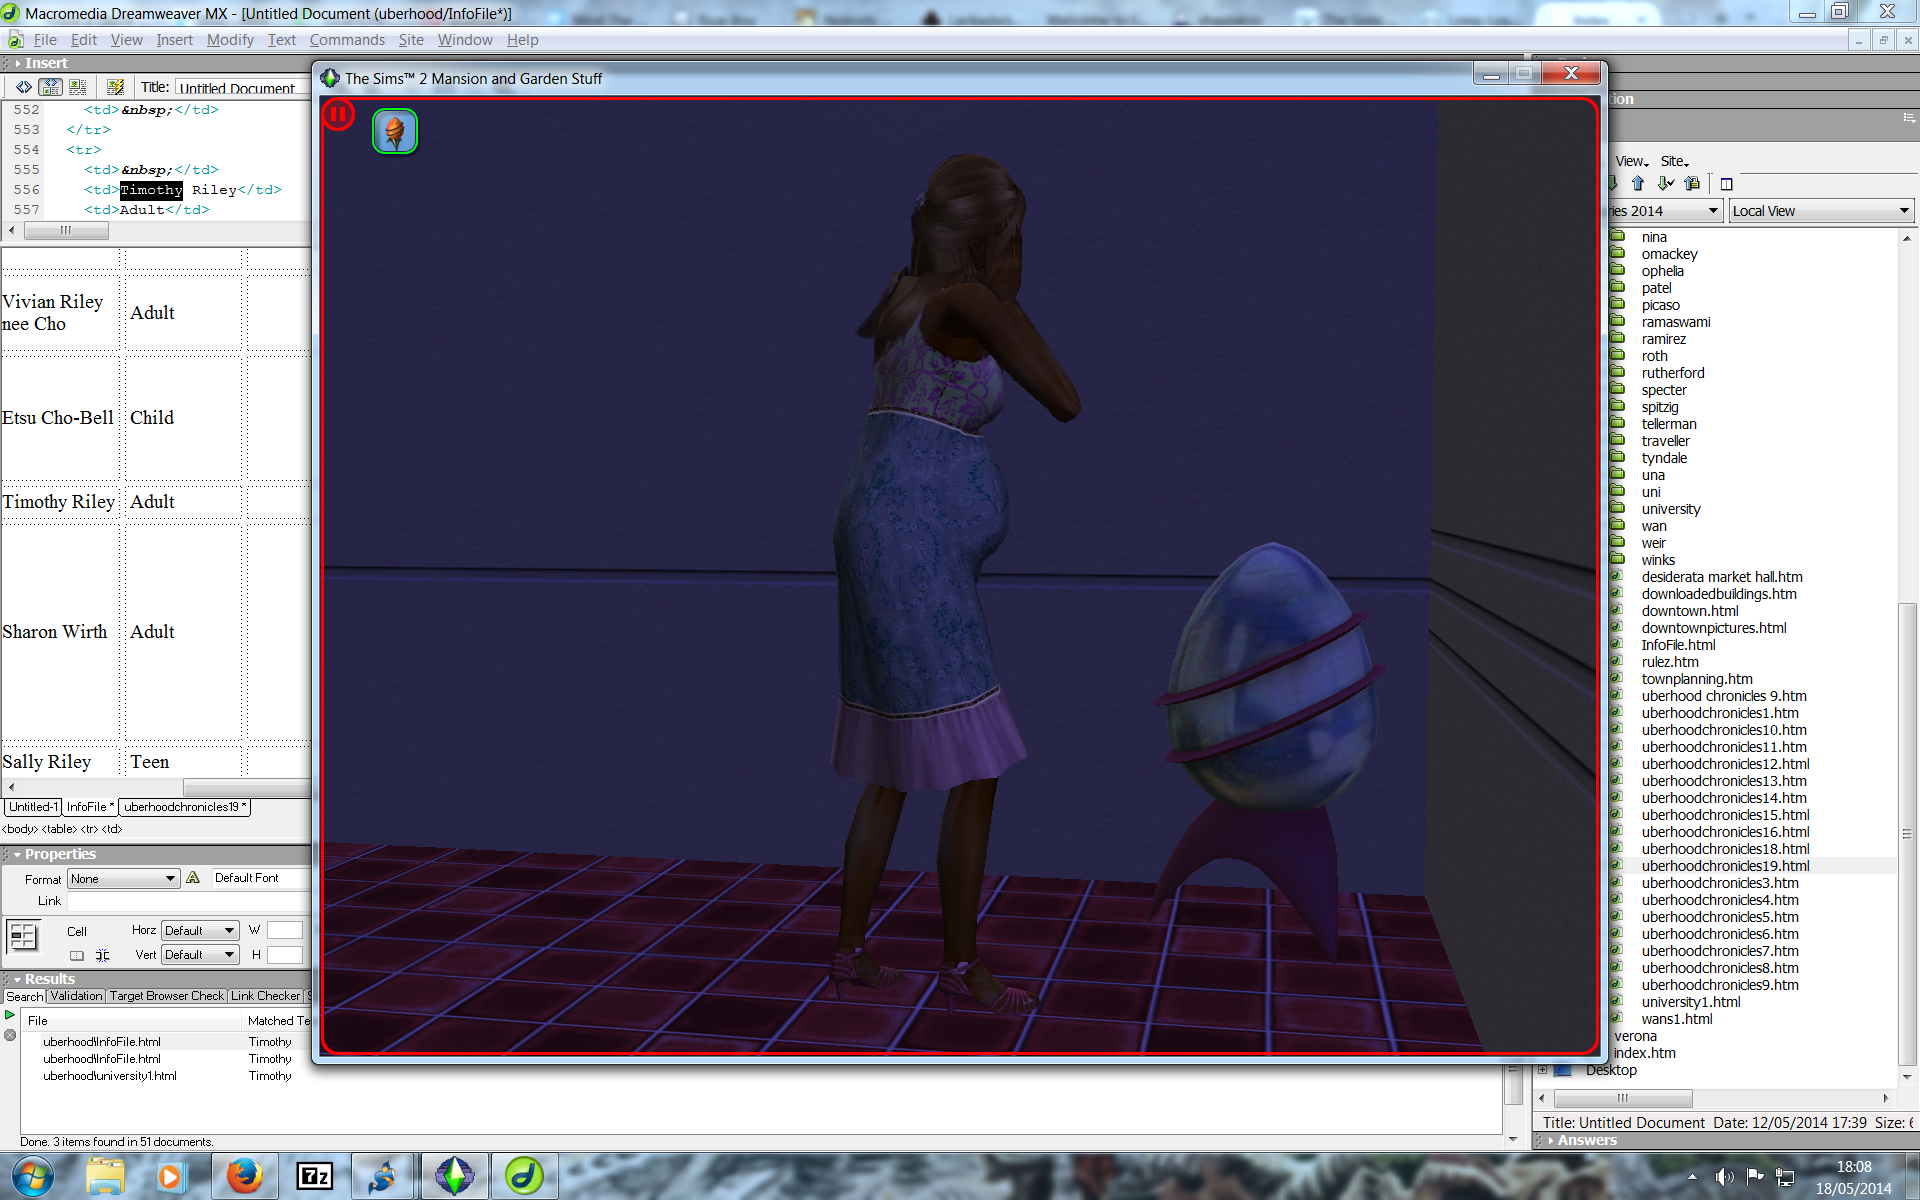Click the Split cell icon in Properties

click(102, 956)
